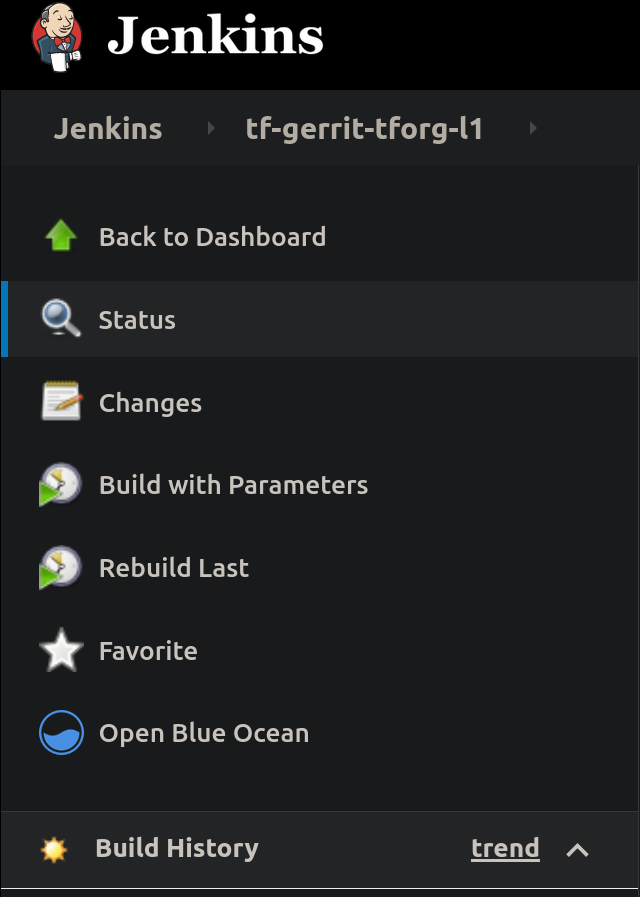640x897 pixels.
Task: Open the trend link
Action: (x=505, y=849)
